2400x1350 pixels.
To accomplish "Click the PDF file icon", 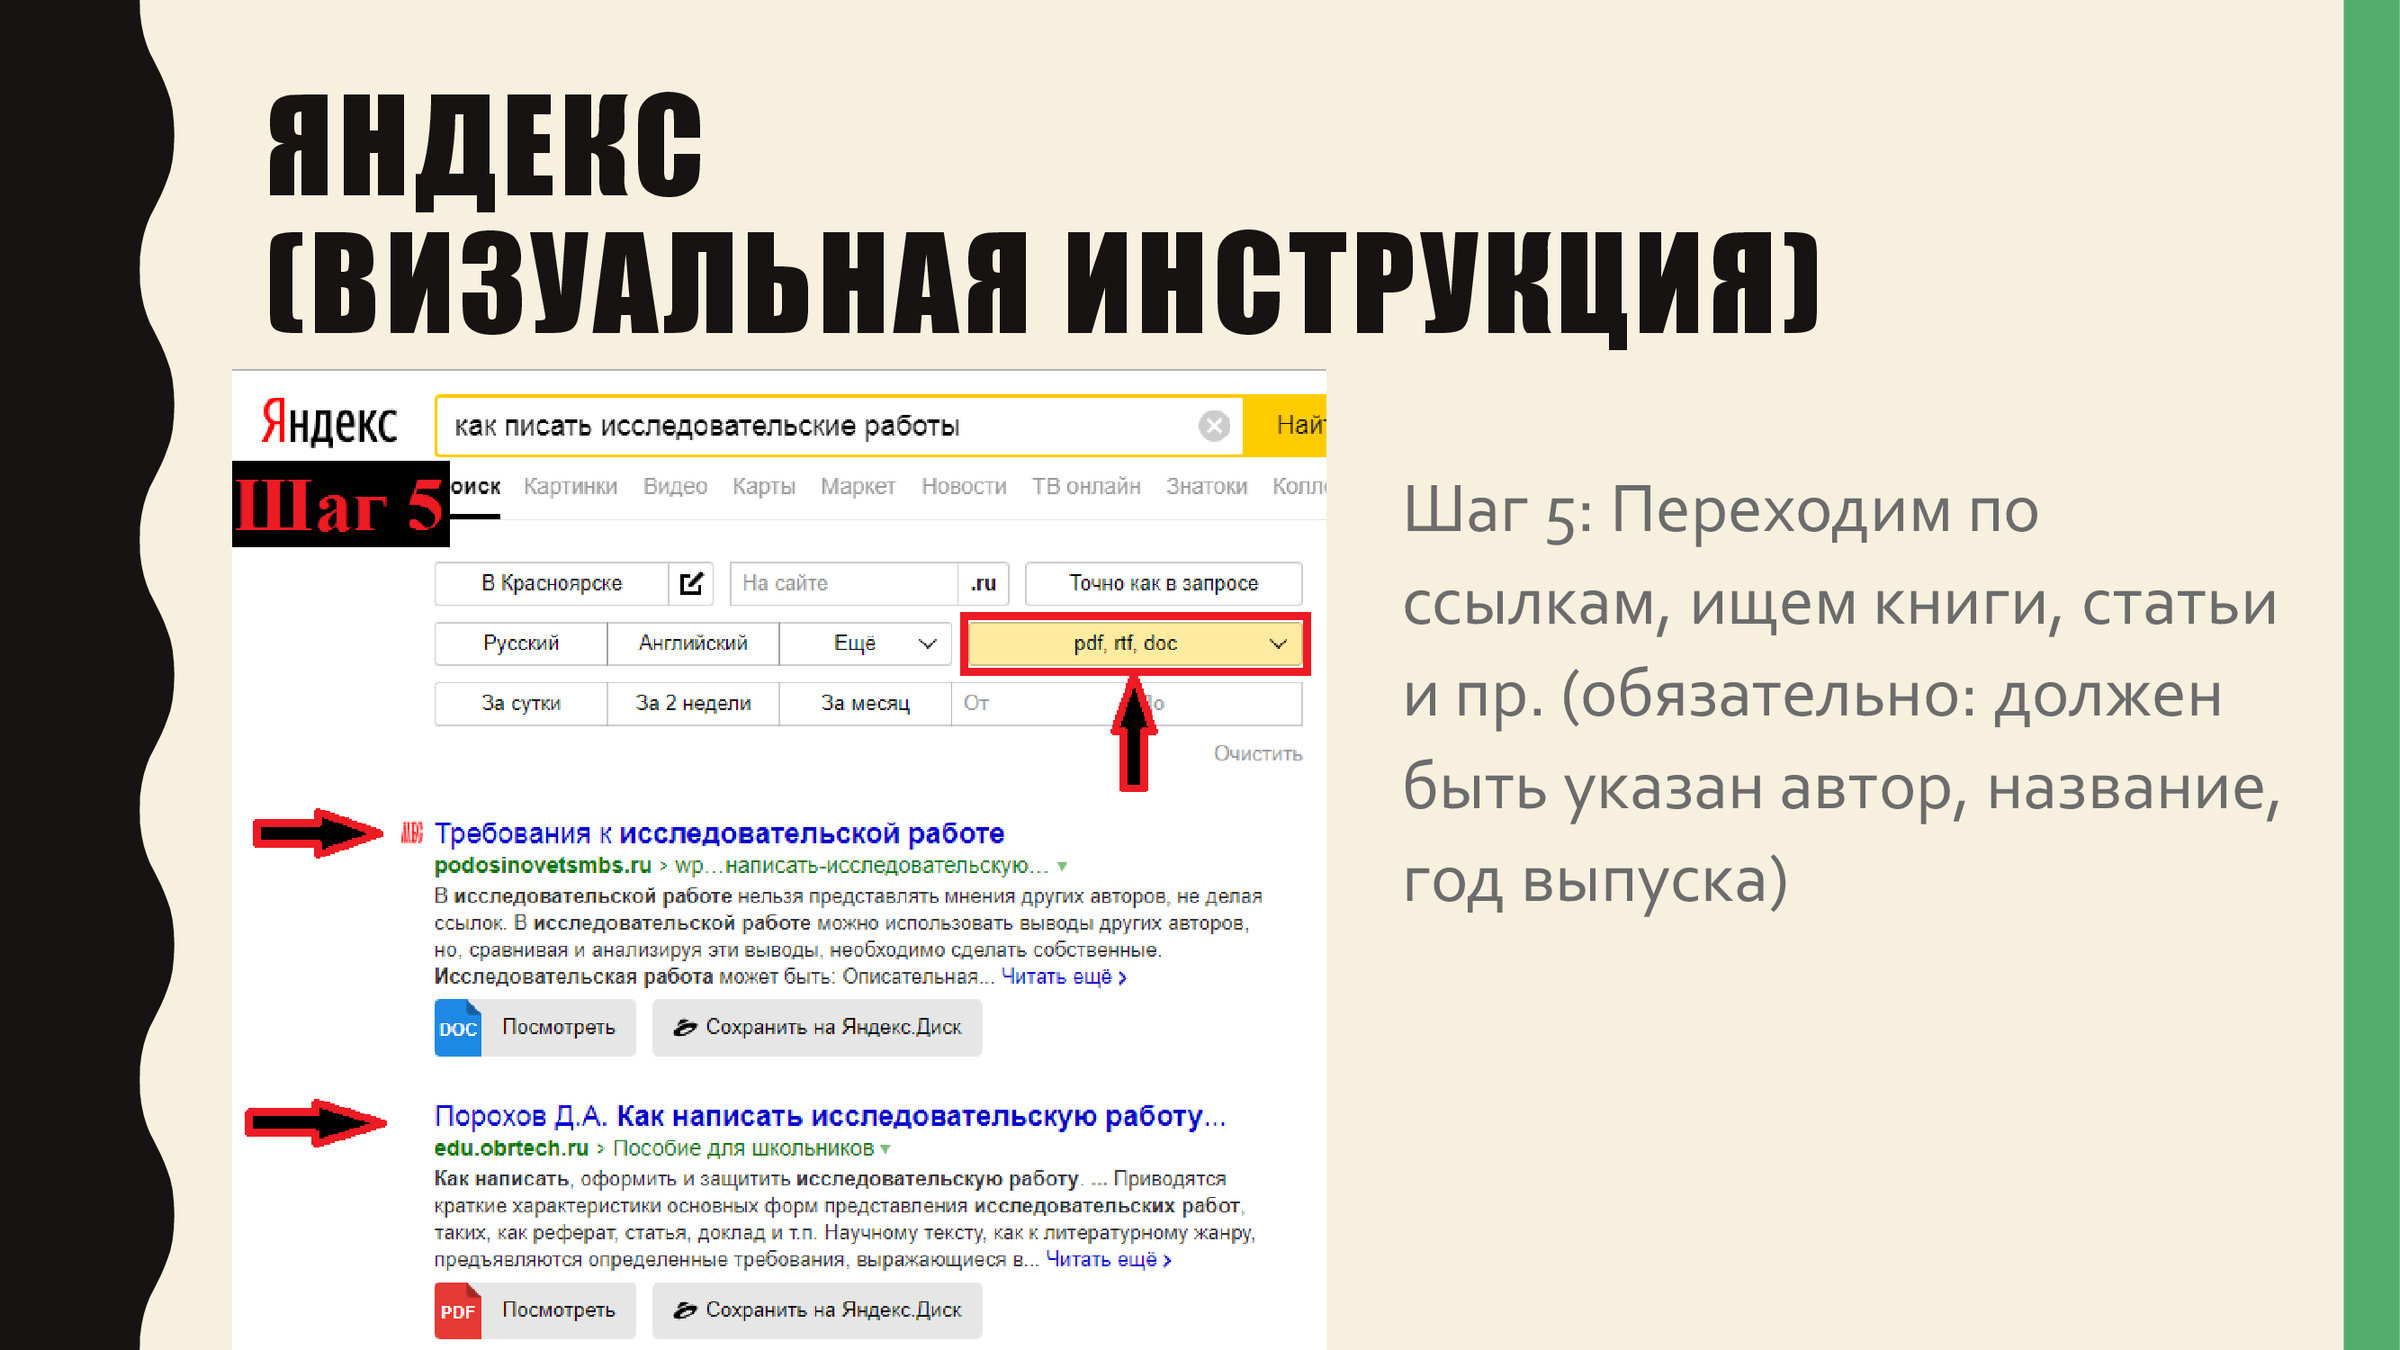I will [458, 1311].
